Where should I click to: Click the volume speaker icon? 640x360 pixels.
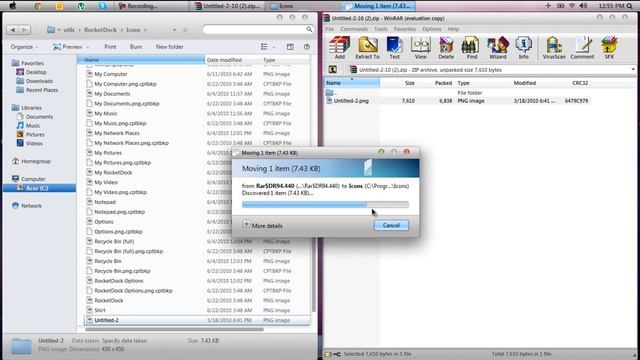click(583, 6)
